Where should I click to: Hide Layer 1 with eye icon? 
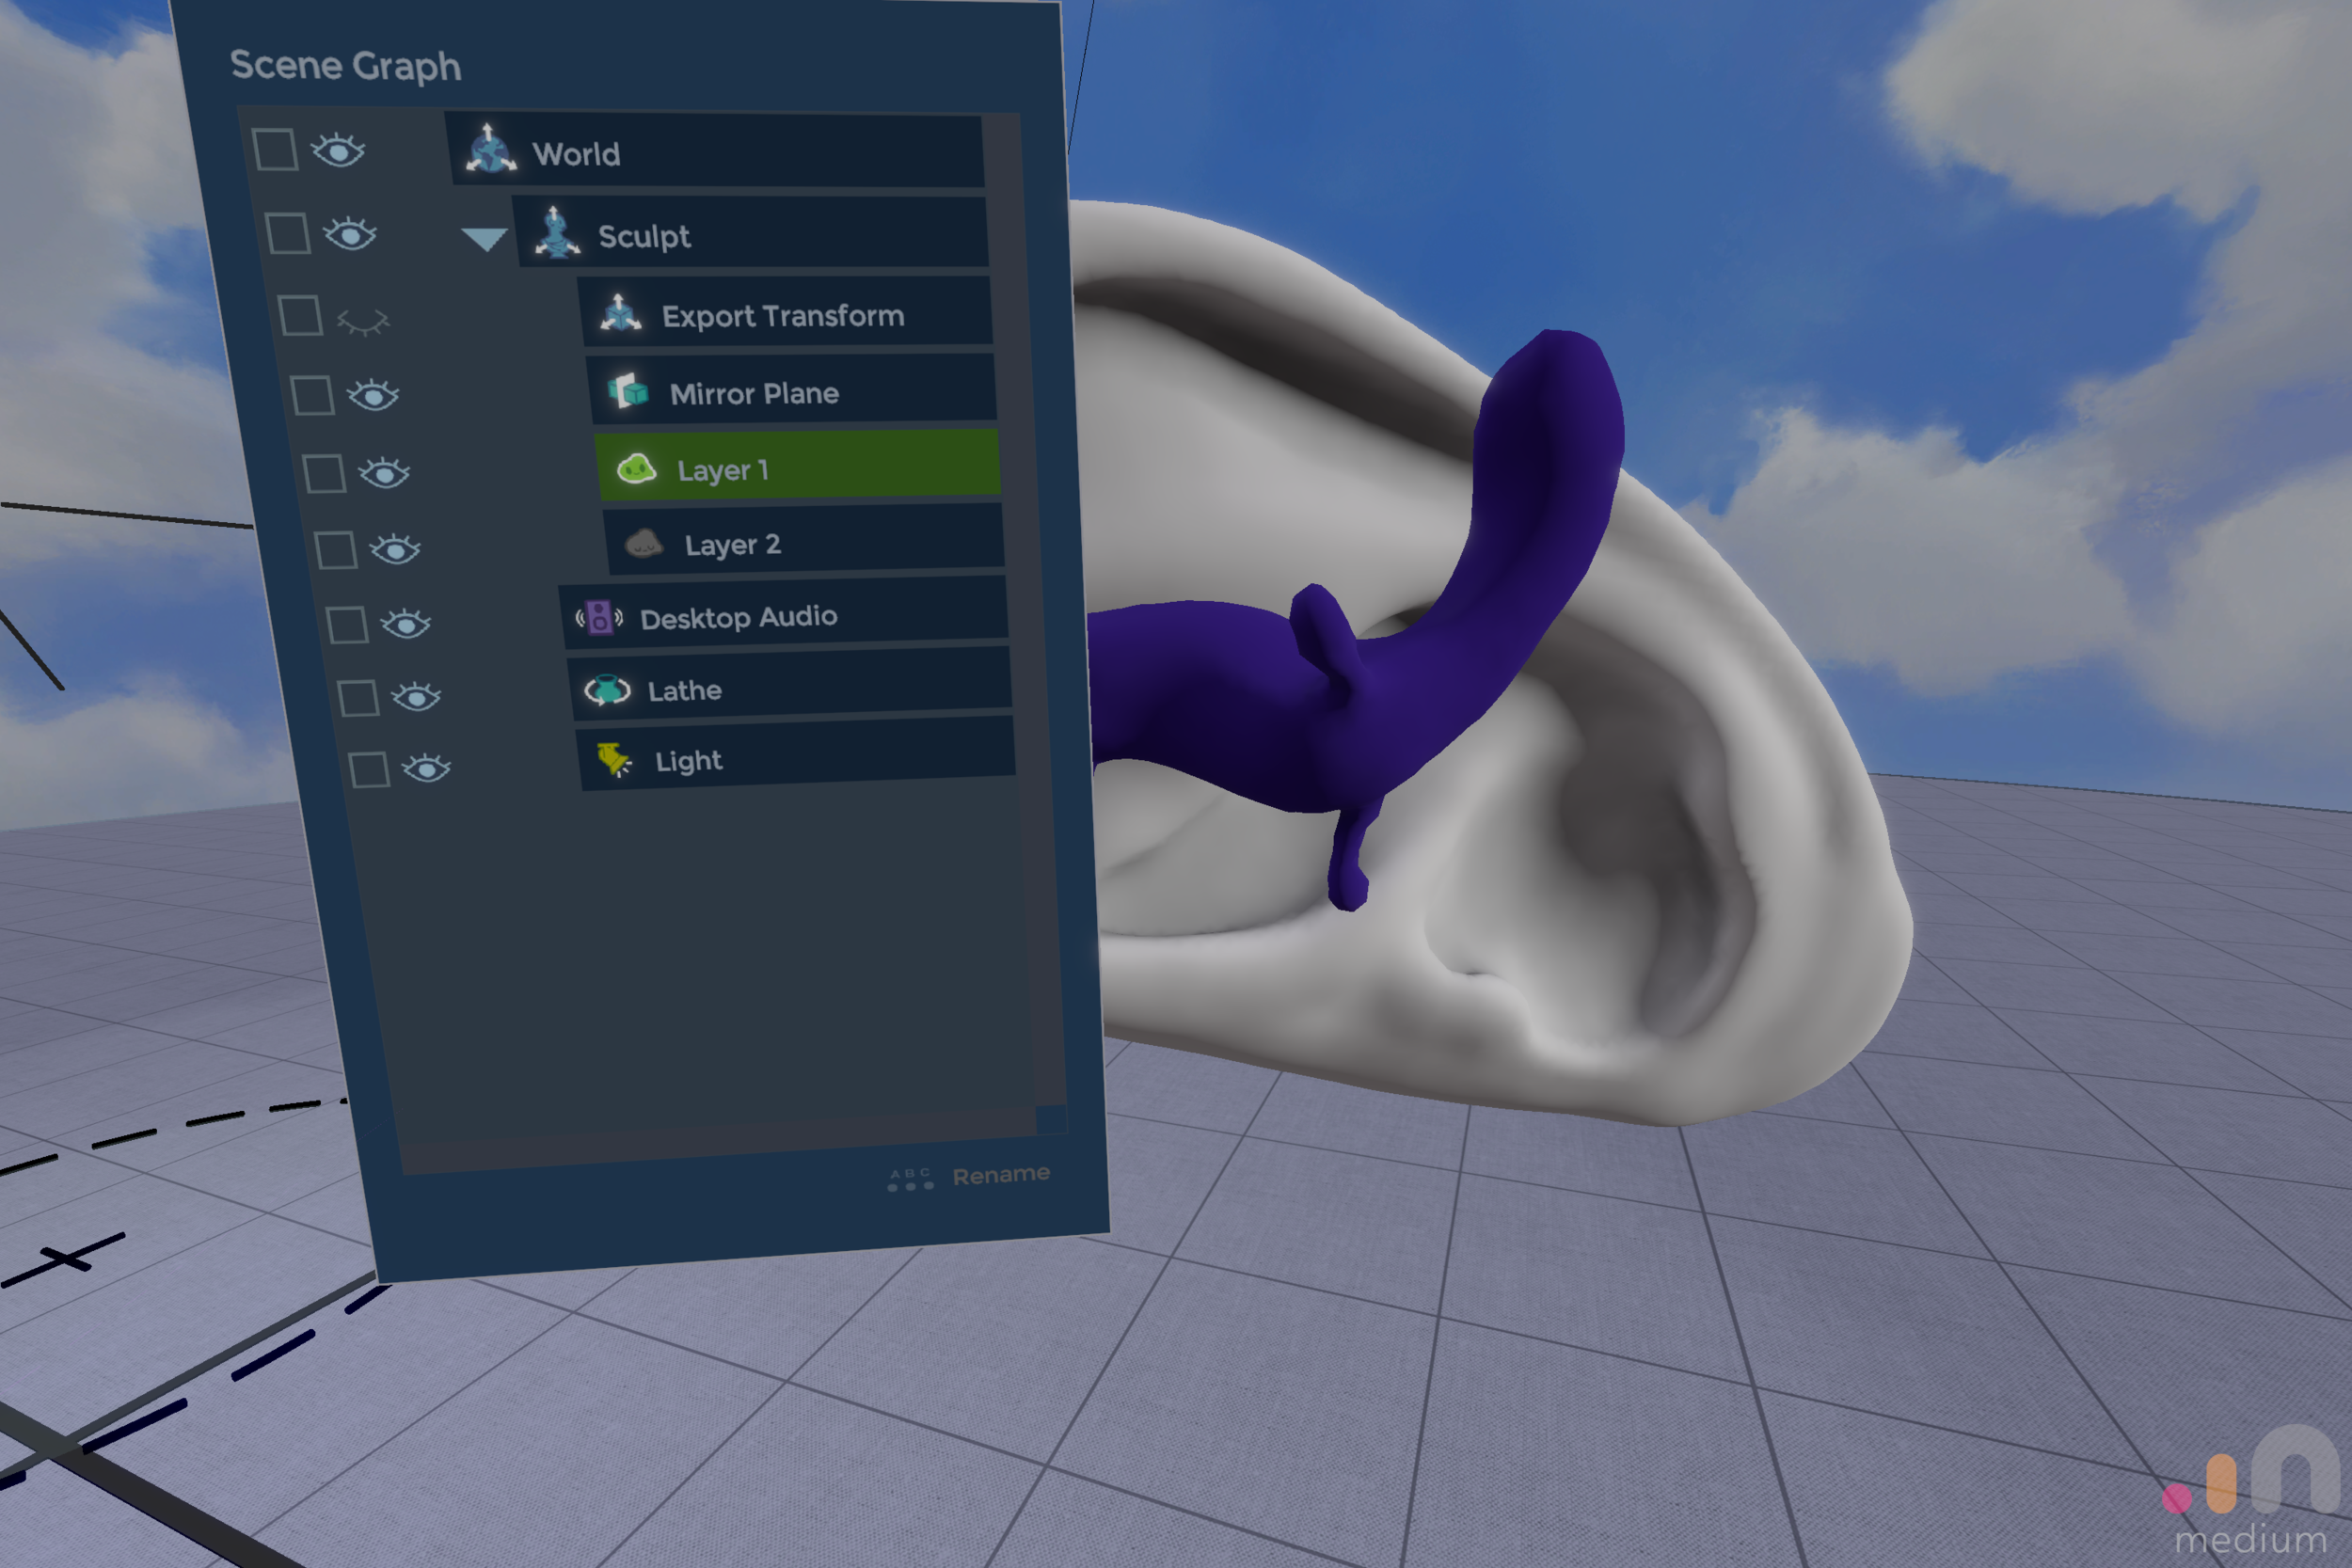click(x=384, y=473)
